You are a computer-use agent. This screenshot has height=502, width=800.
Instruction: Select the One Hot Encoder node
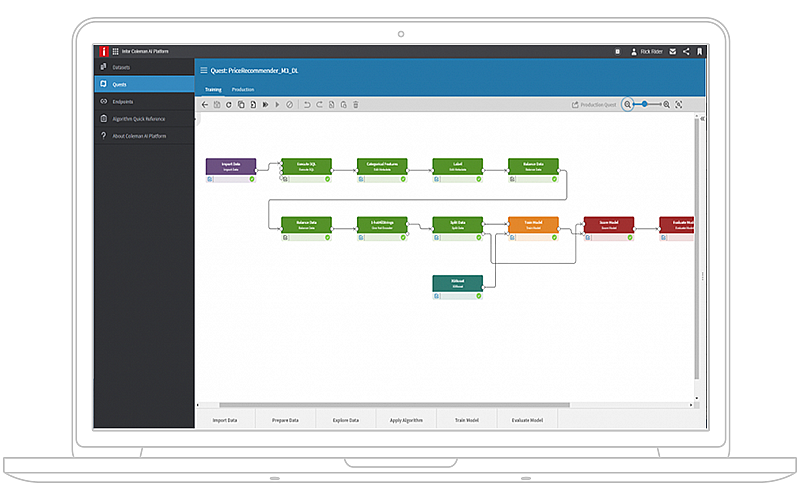coord(382,225)
